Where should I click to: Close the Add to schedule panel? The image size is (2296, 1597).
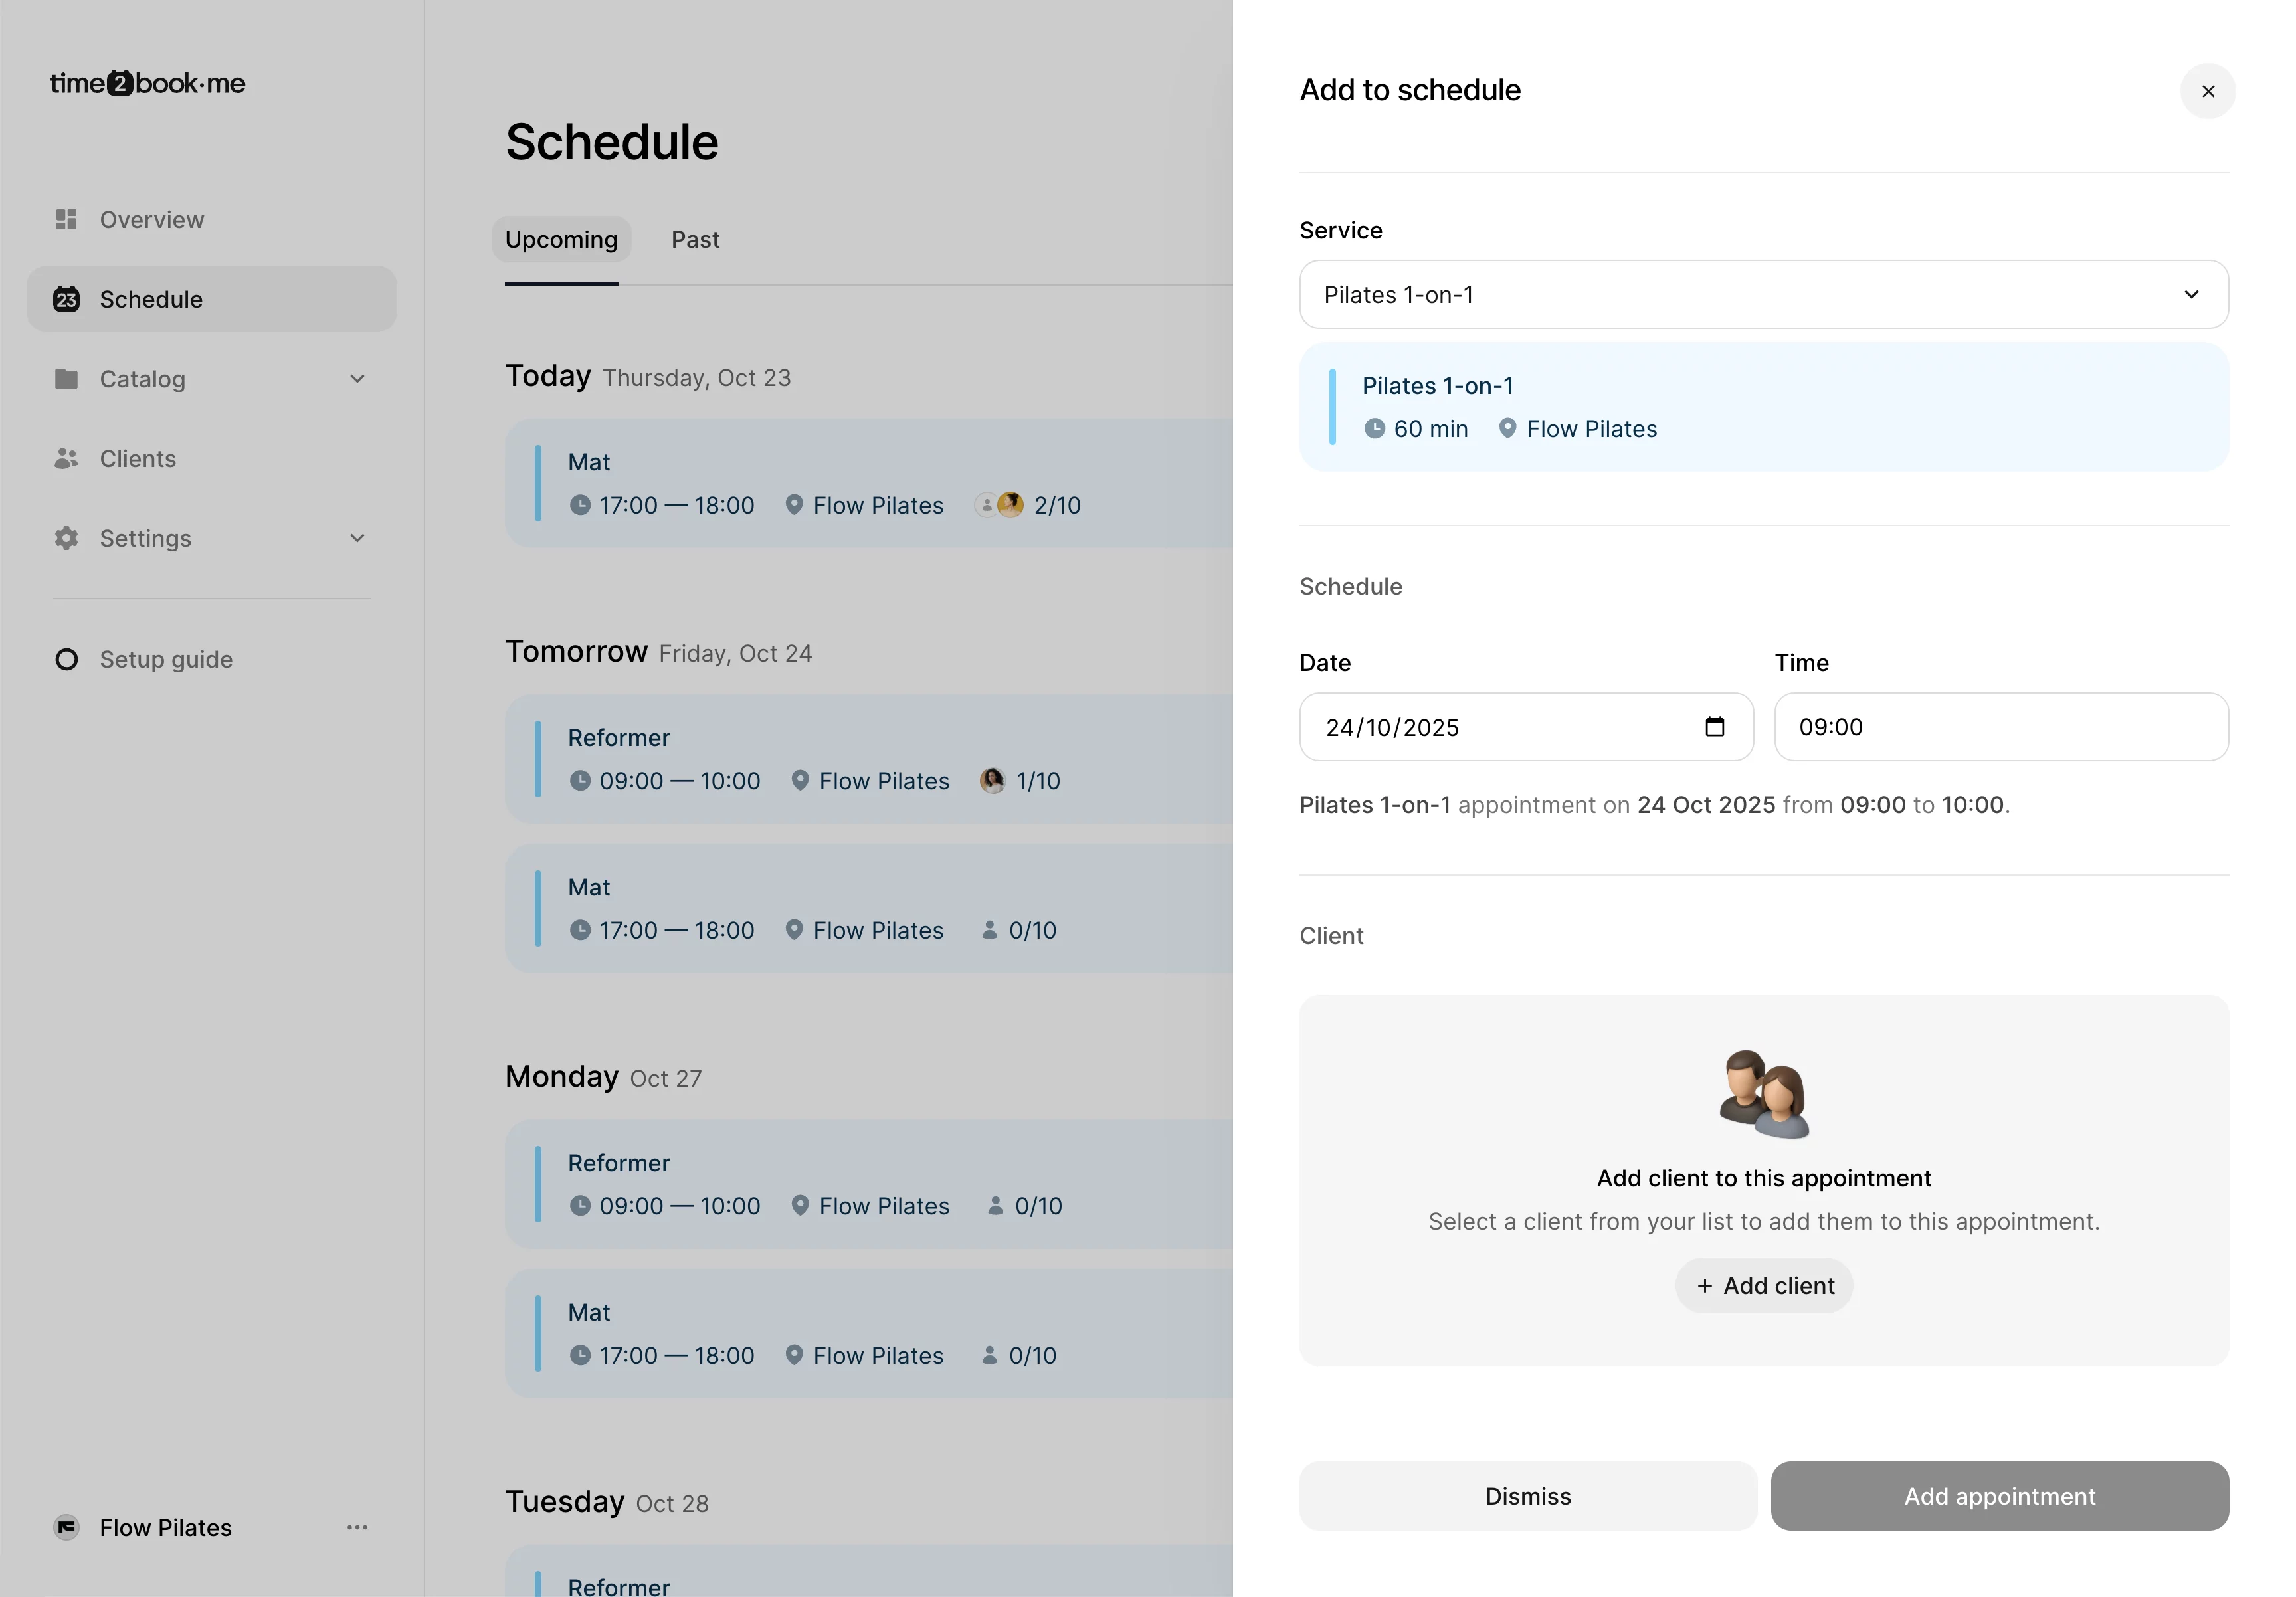tap(2208, 91)
